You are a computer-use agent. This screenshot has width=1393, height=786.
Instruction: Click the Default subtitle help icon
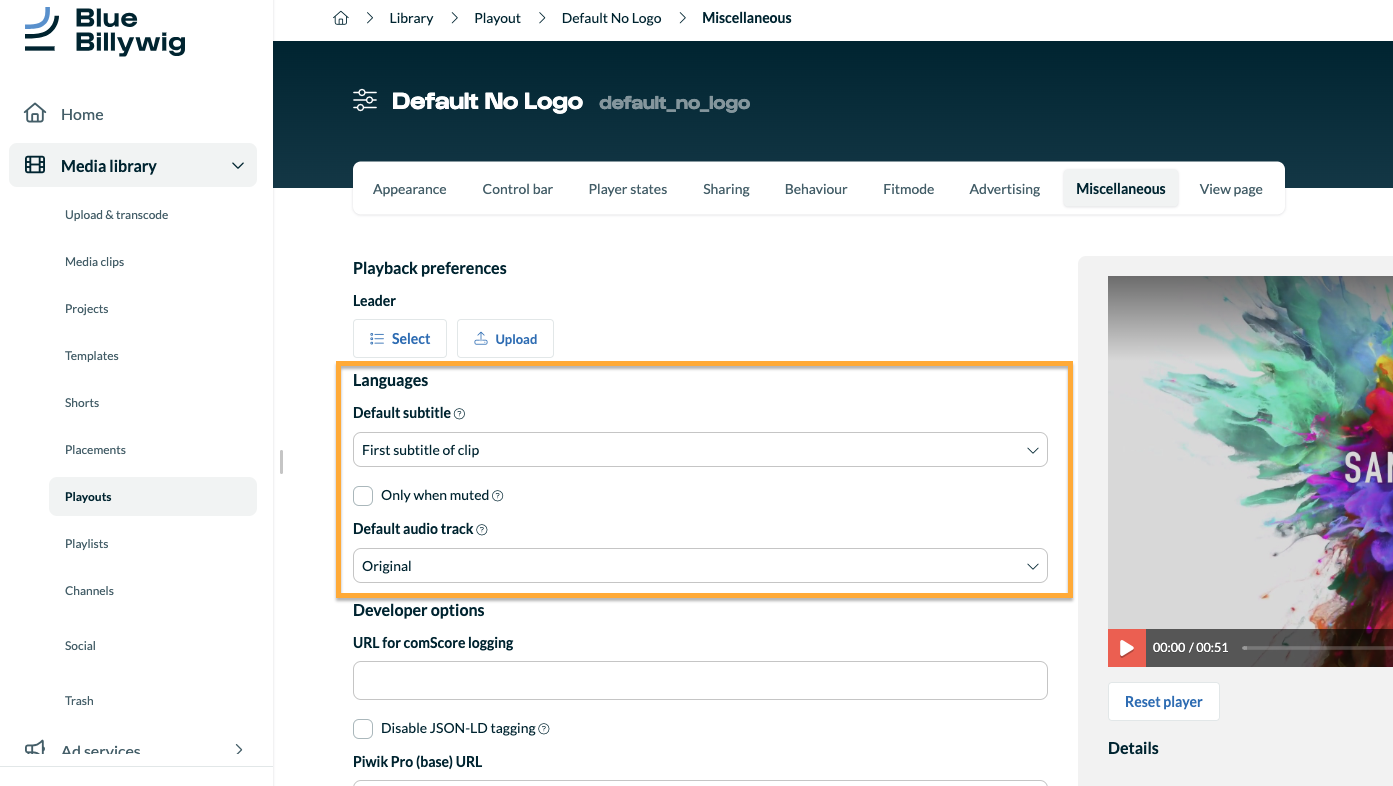pos(460,413)
